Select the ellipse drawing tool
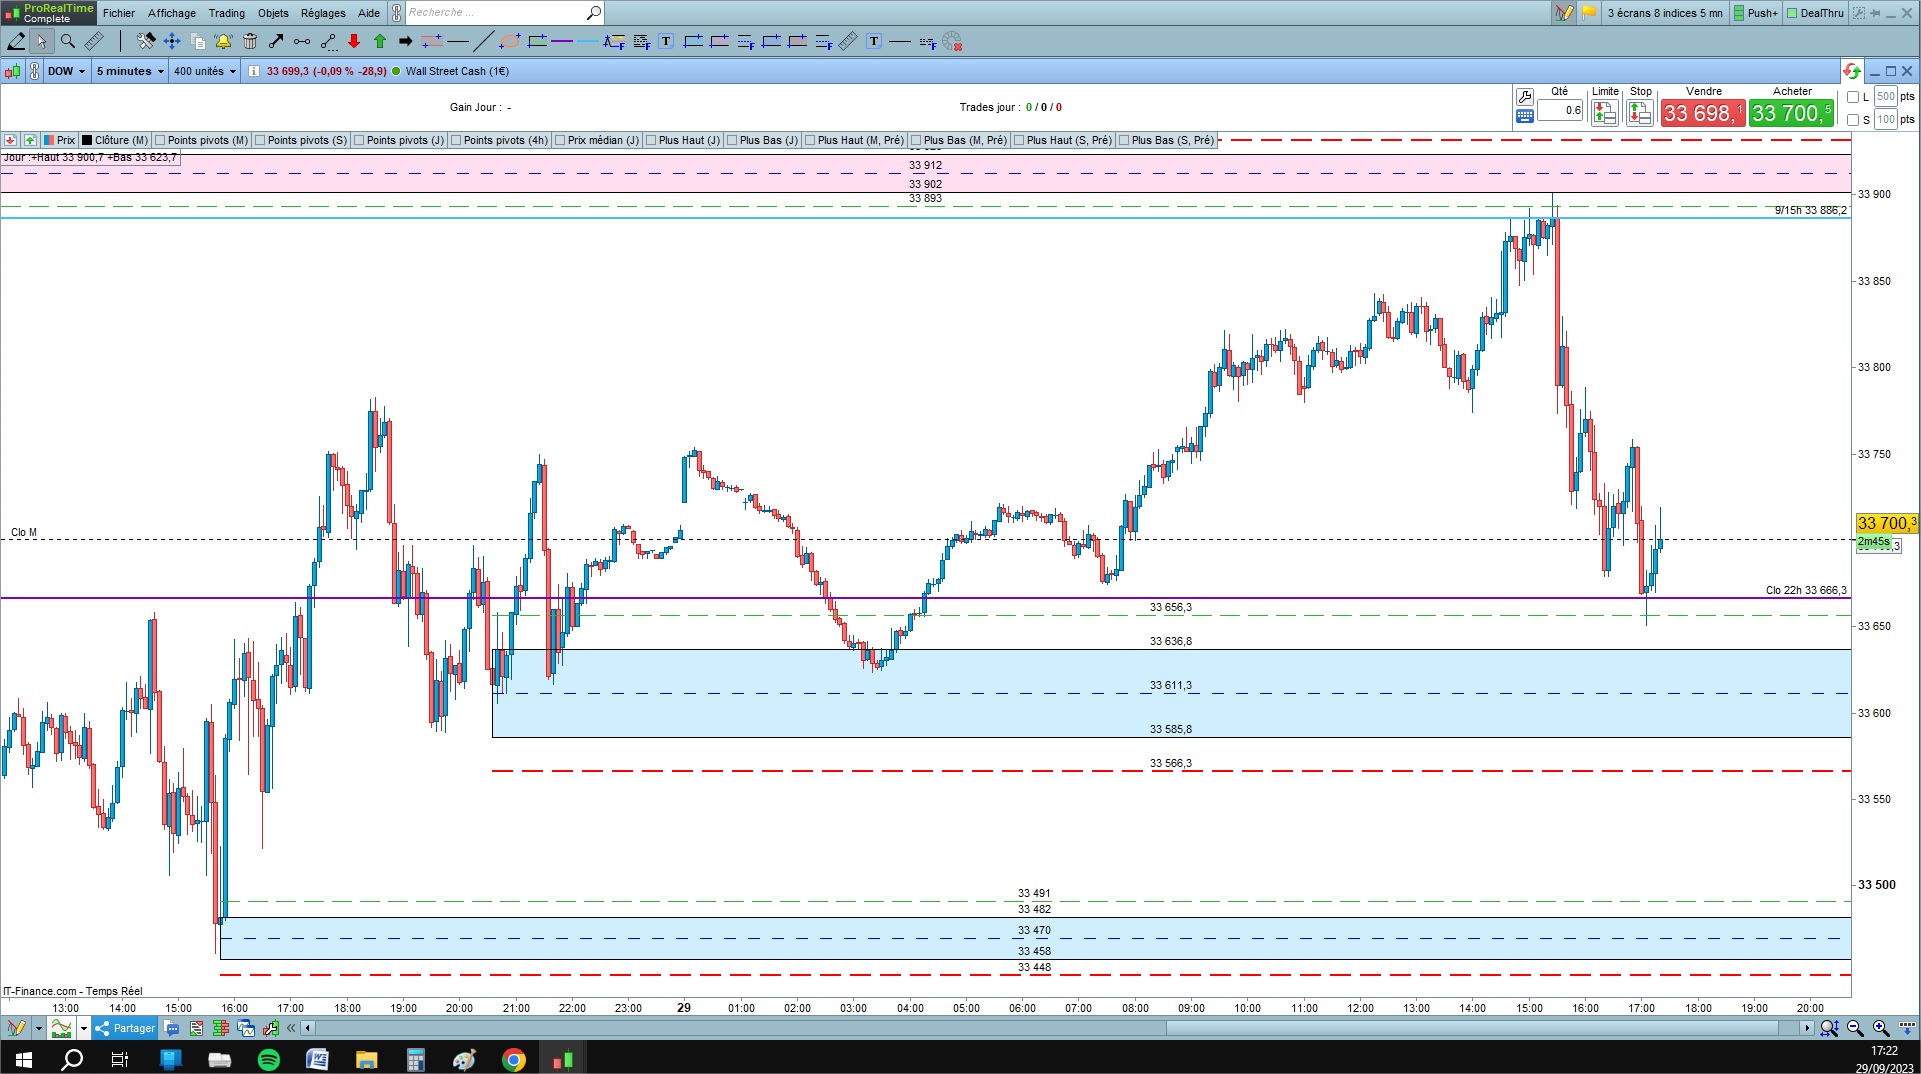The image size is (1921, 1074). [510, 41]
